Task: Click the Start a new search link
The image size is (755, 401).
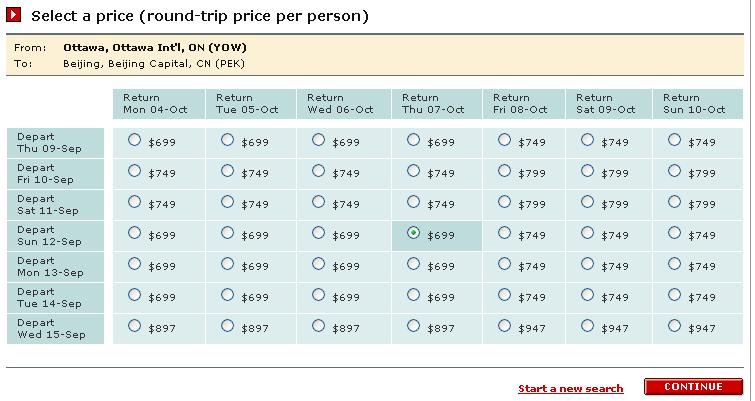Action: [x=571, y=388]
